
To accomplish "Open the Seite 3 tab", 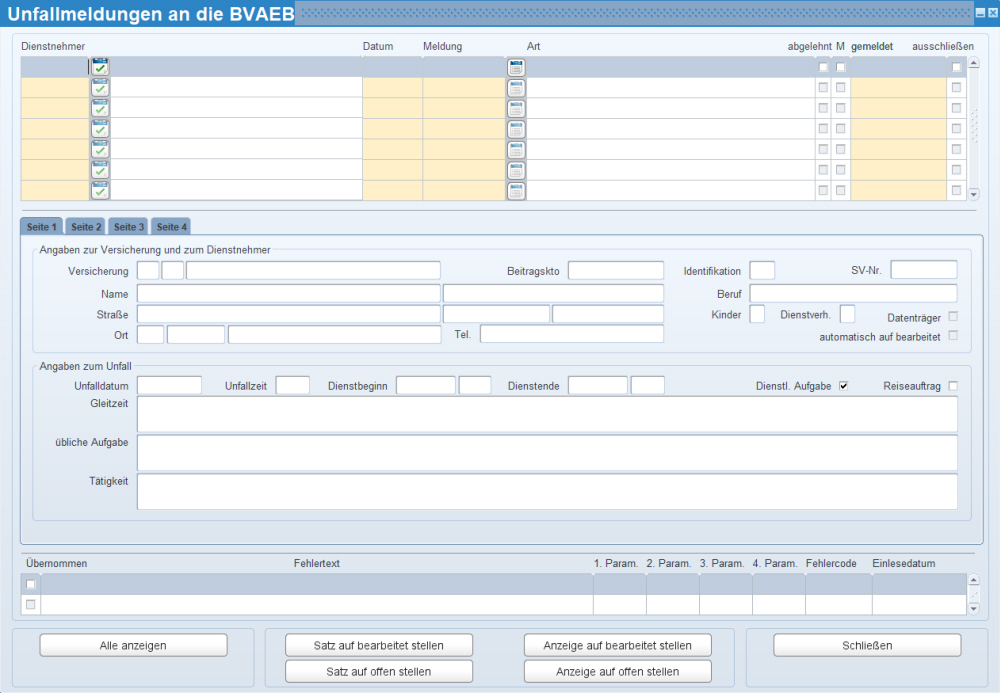I will click(x=129, y=226).
